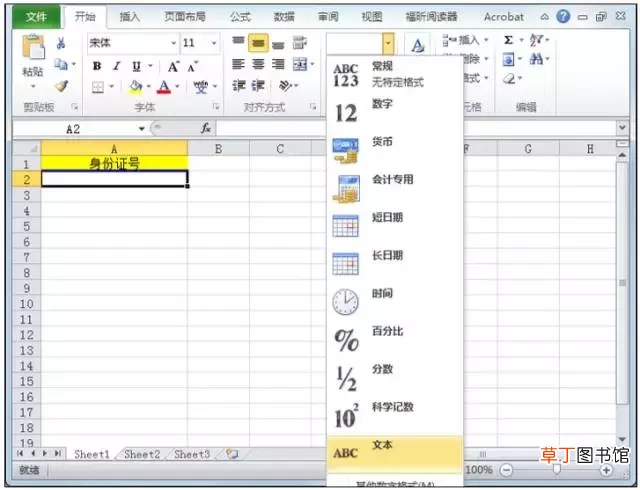
Task: Open the font color dropdown arrow
Action: (x=177, y=87)
